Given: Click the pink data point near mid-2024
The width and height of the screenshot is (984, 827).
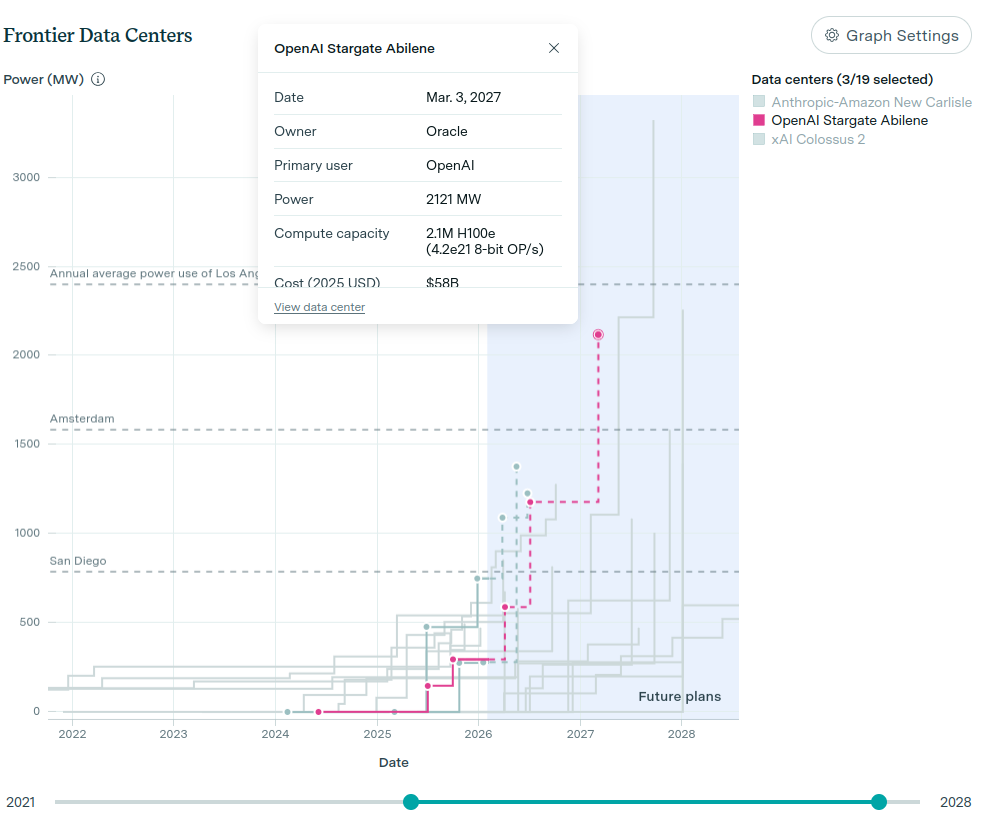Looking at the screenshot, I should (x=318, y=712).
